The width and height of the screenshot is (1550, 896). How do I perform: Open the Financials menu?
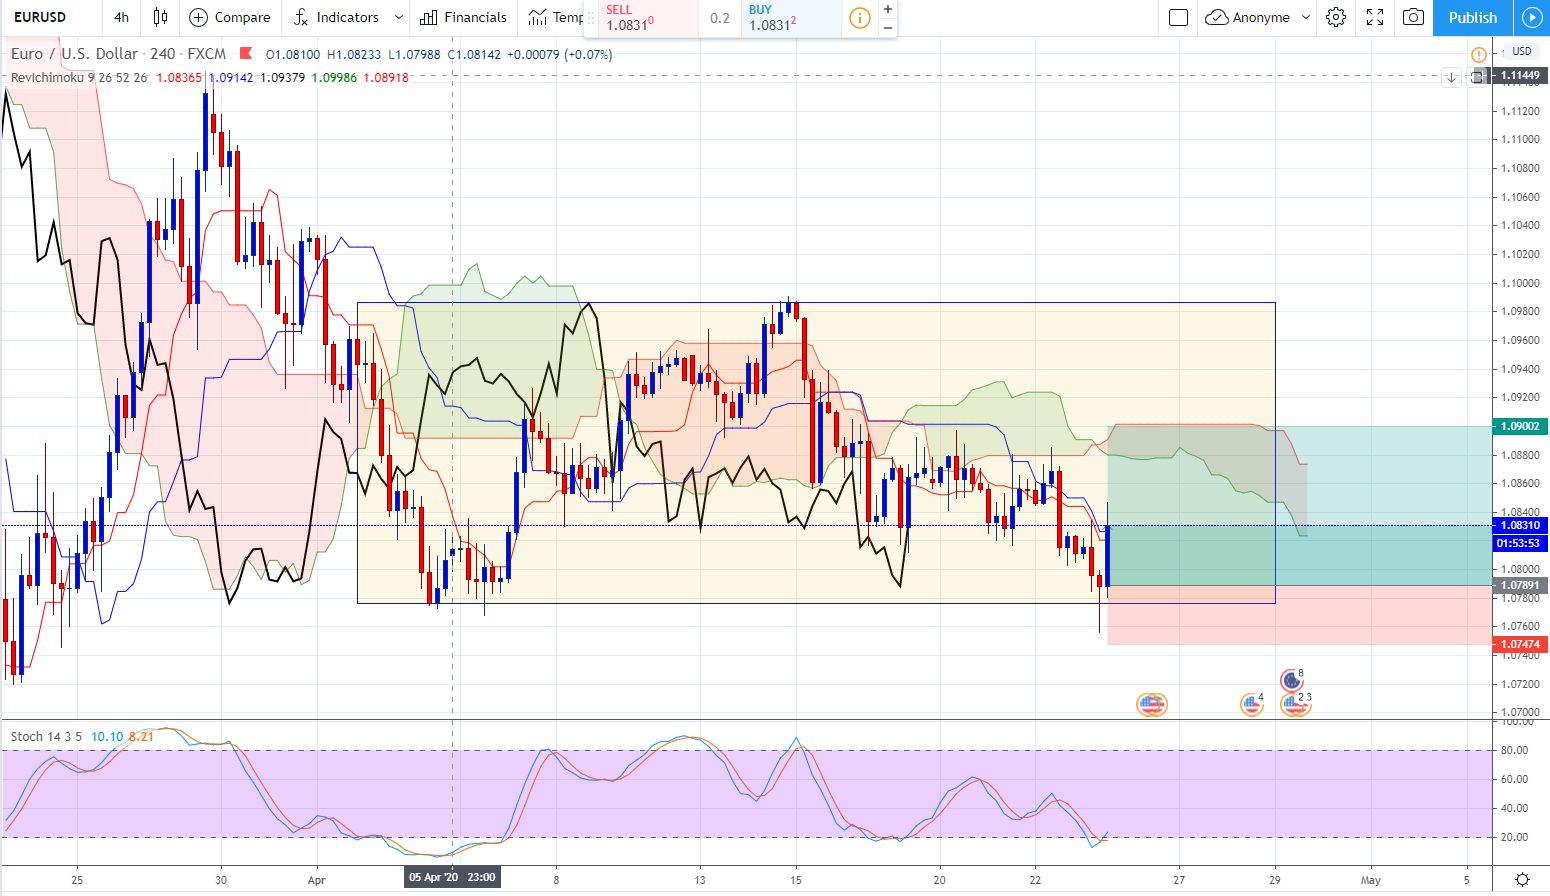pos(463,17)
